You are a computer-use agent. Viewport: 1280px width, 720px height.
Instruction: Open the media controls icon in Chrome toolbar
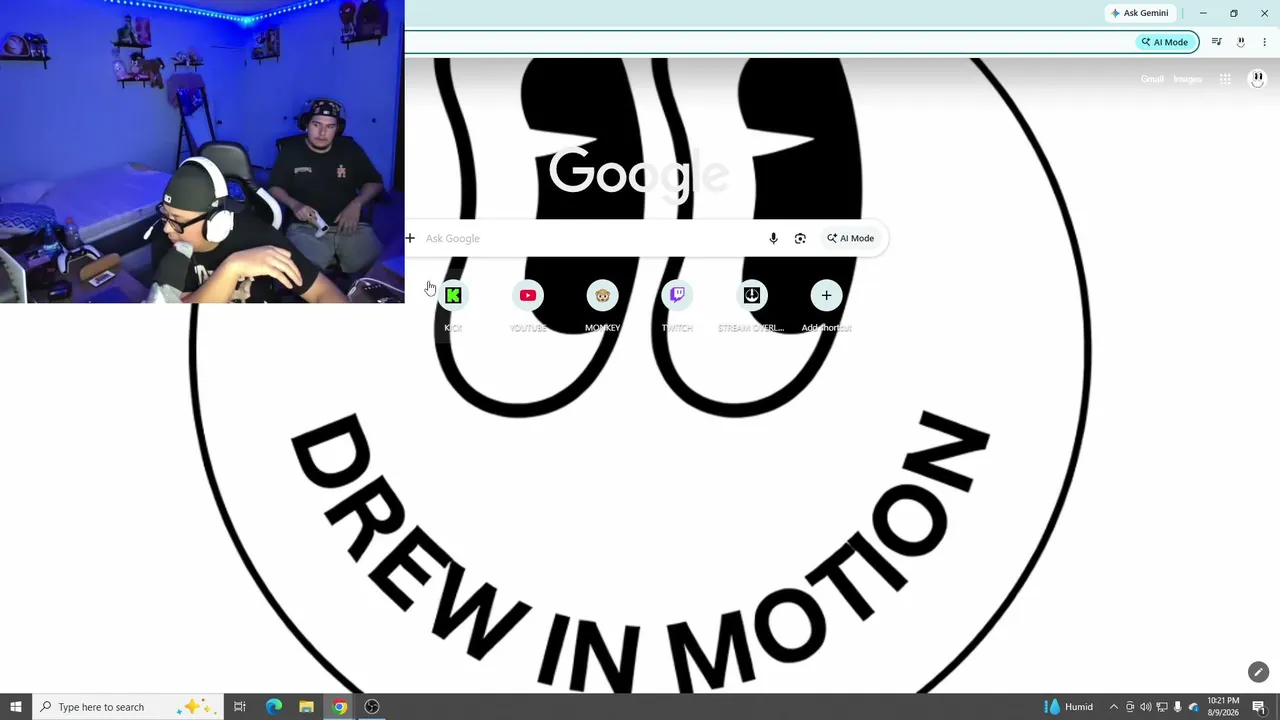[1216, 42]
